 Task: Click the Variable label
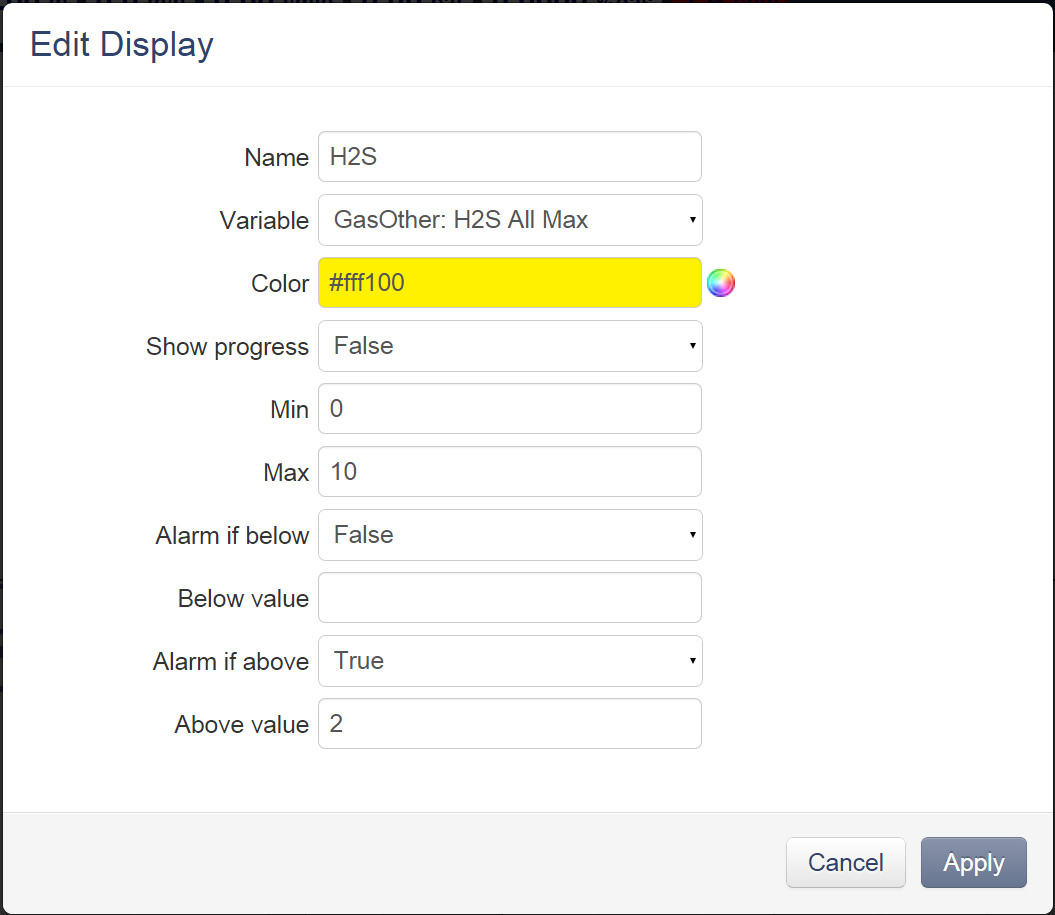coord(264,220)
